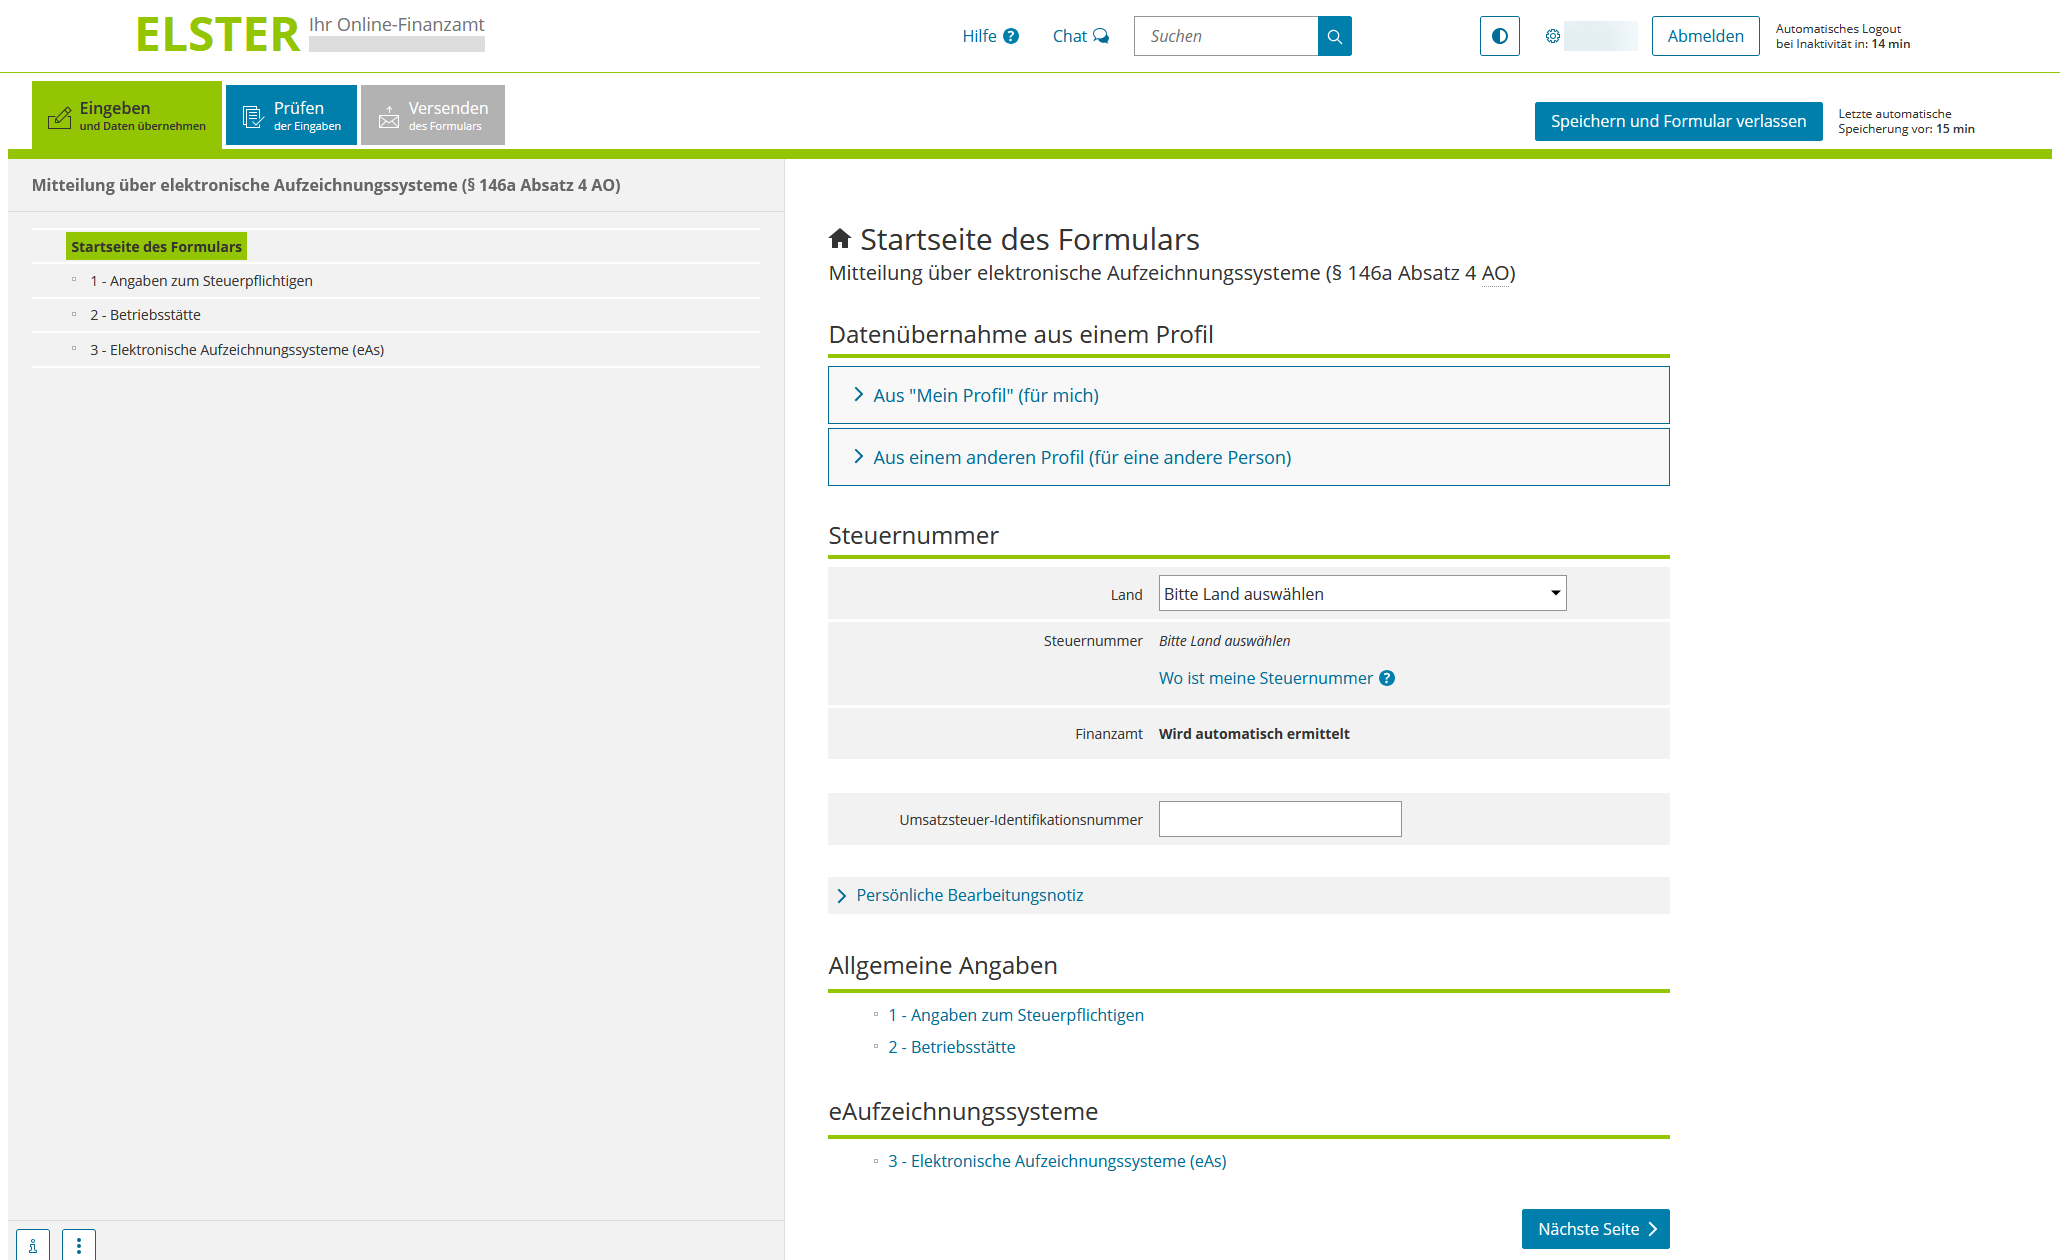Screen dimensions: 2060x1260
Task: Toggle the contrast mode icon
Action: point(1499,37)
